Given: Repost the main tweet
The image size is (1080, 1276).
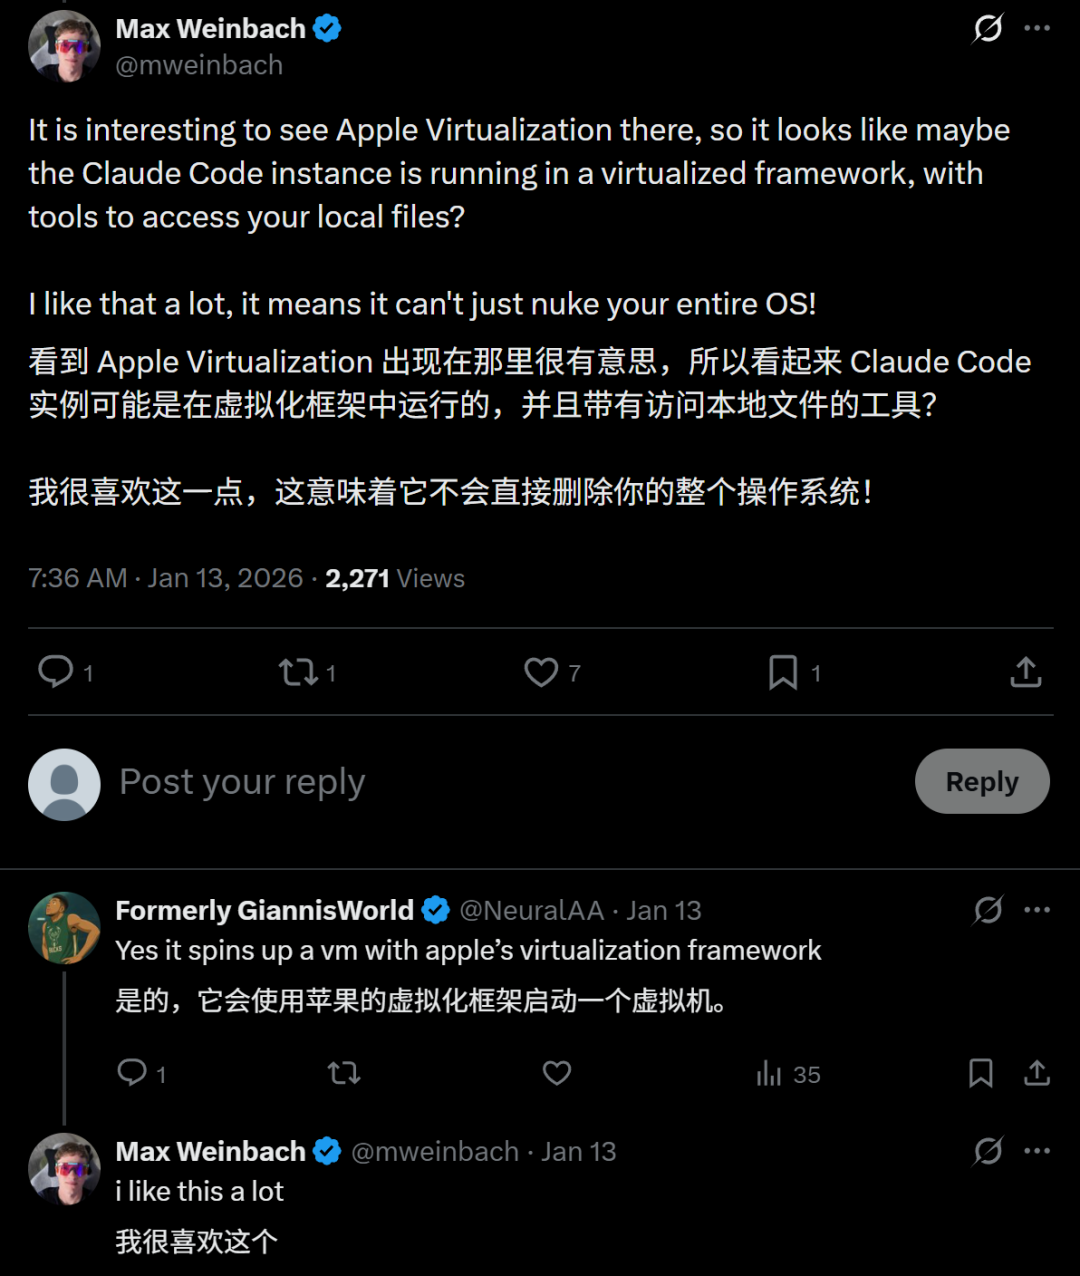Looking at the screenshot, I should click(298, 672).
